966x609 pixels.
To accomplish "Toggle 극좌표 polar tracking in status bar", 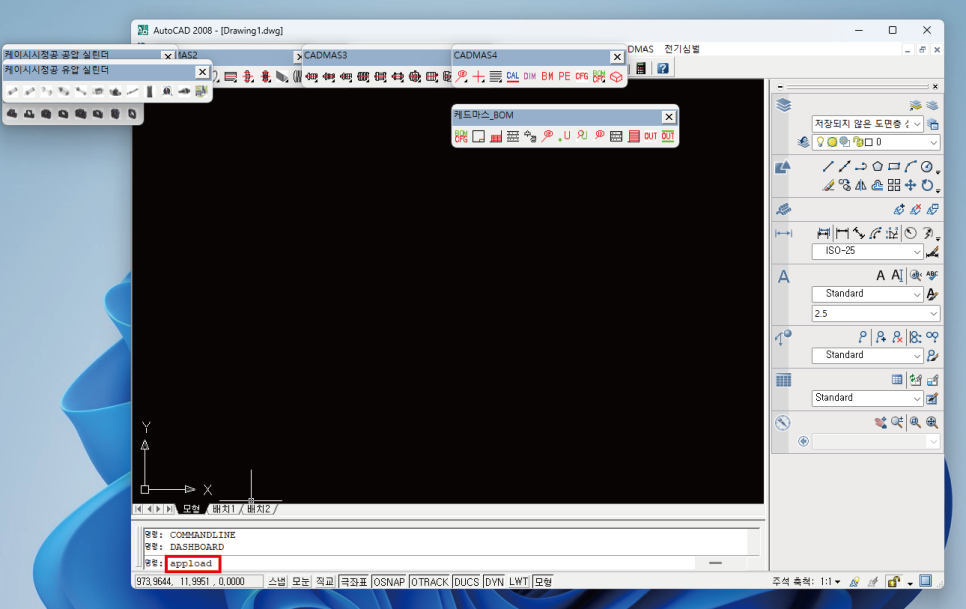I will pyautogui.click(x=354, y=581).
